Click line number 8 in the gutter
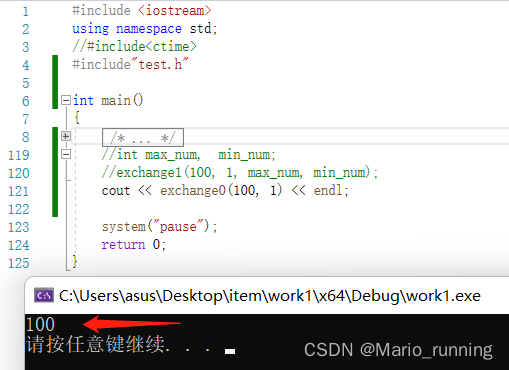 point(26,137)
